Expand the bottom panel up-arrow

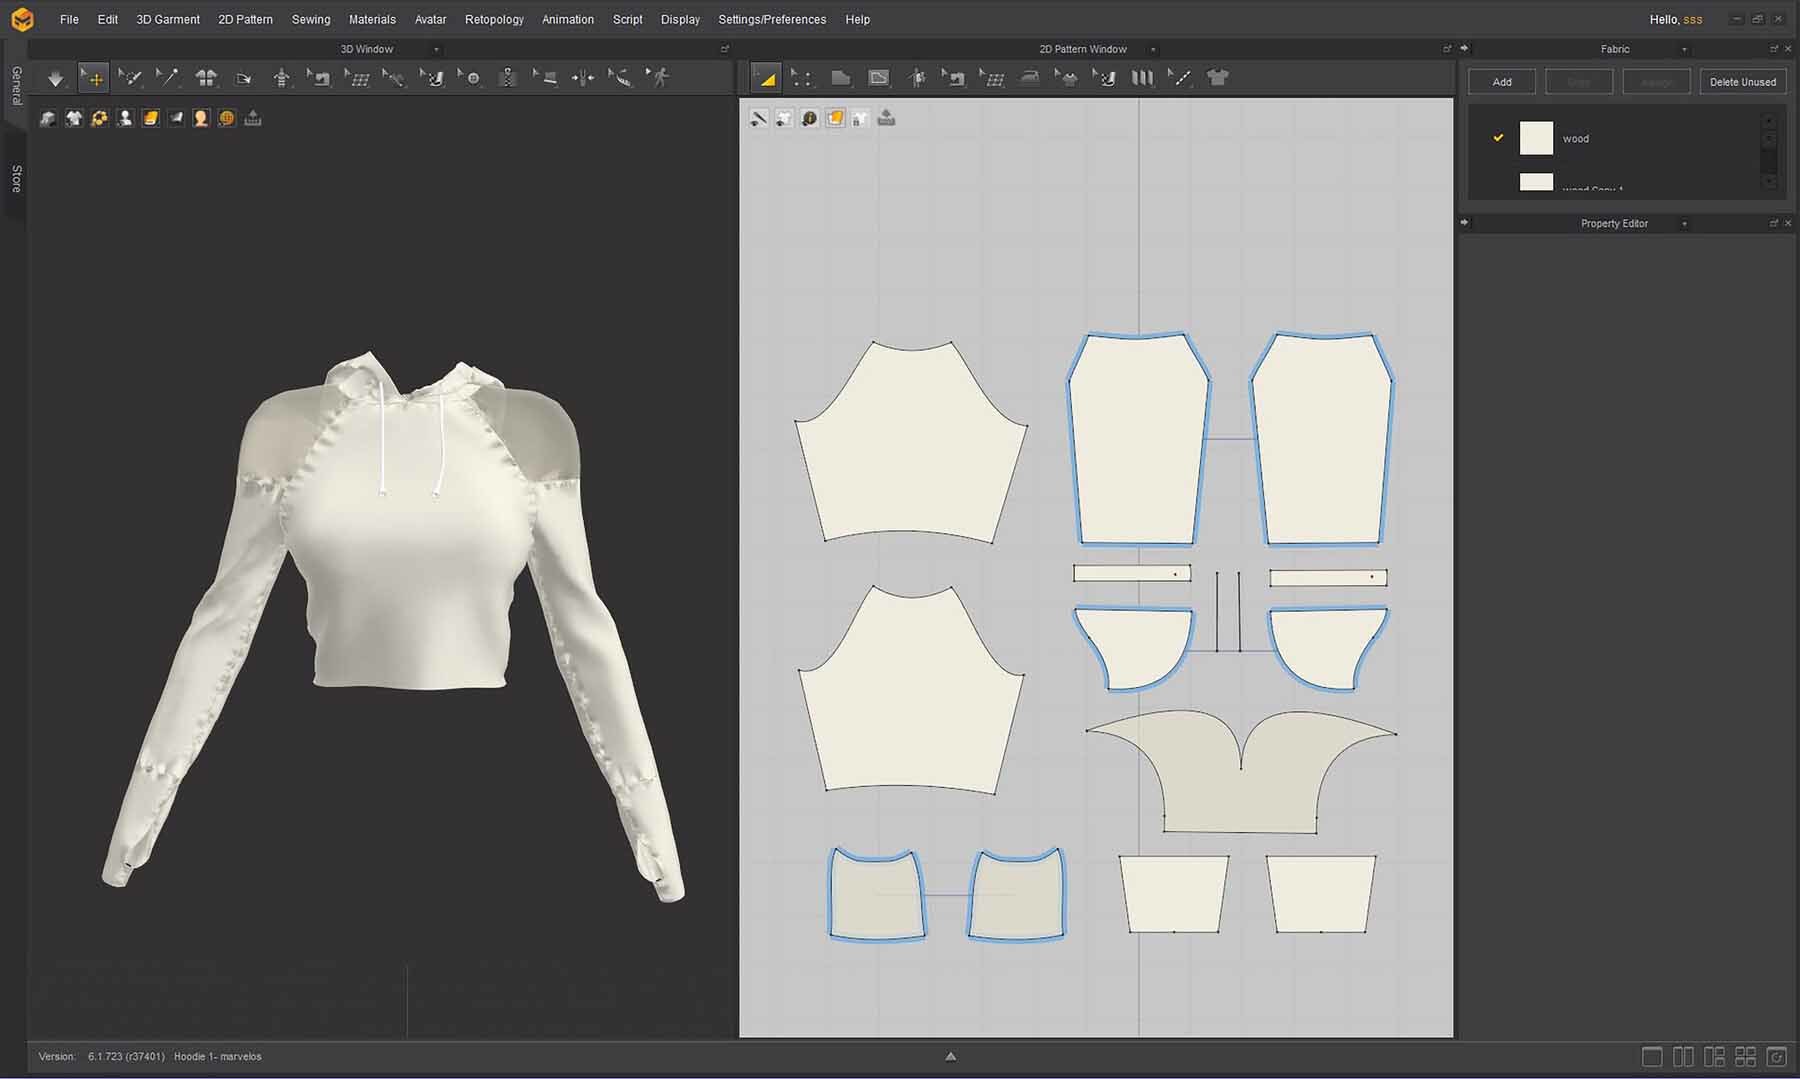(950, 1056)
